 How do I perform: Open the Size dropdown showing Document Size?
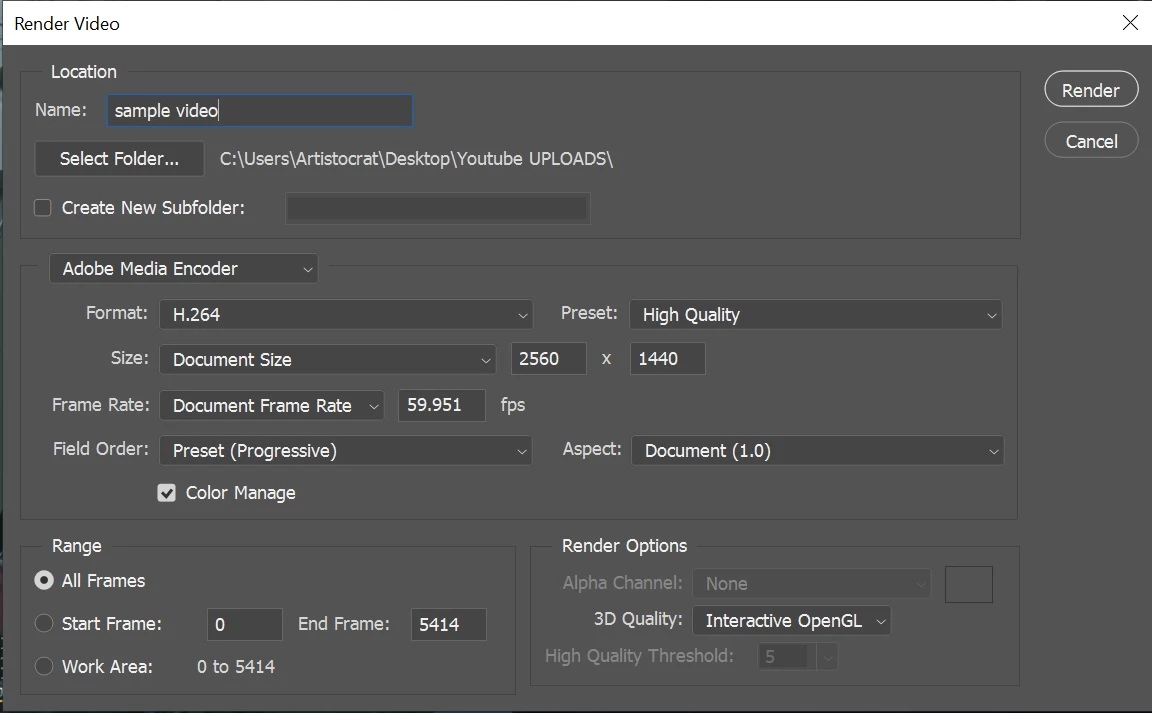327,359
